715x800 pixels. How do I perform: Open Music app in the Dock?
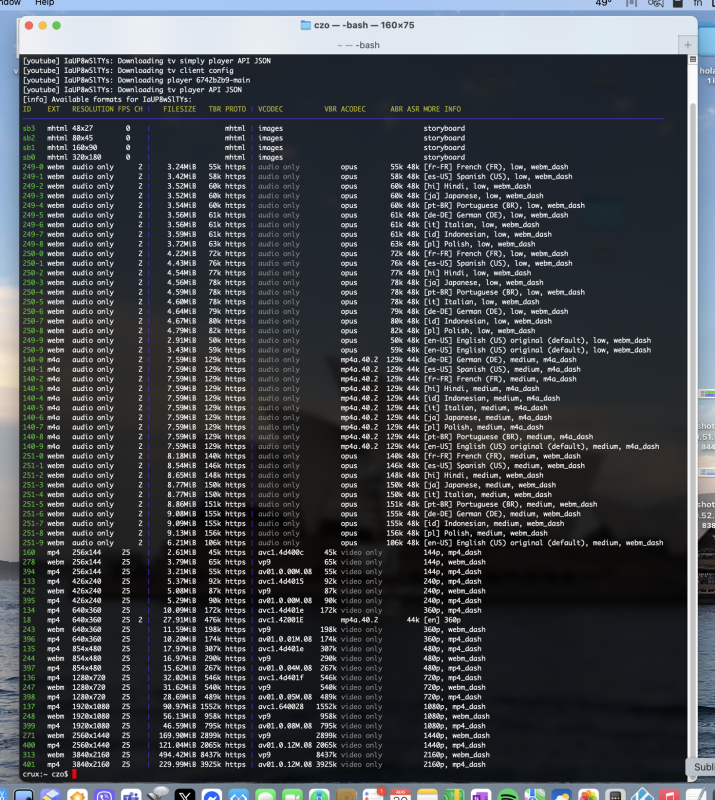669,794
